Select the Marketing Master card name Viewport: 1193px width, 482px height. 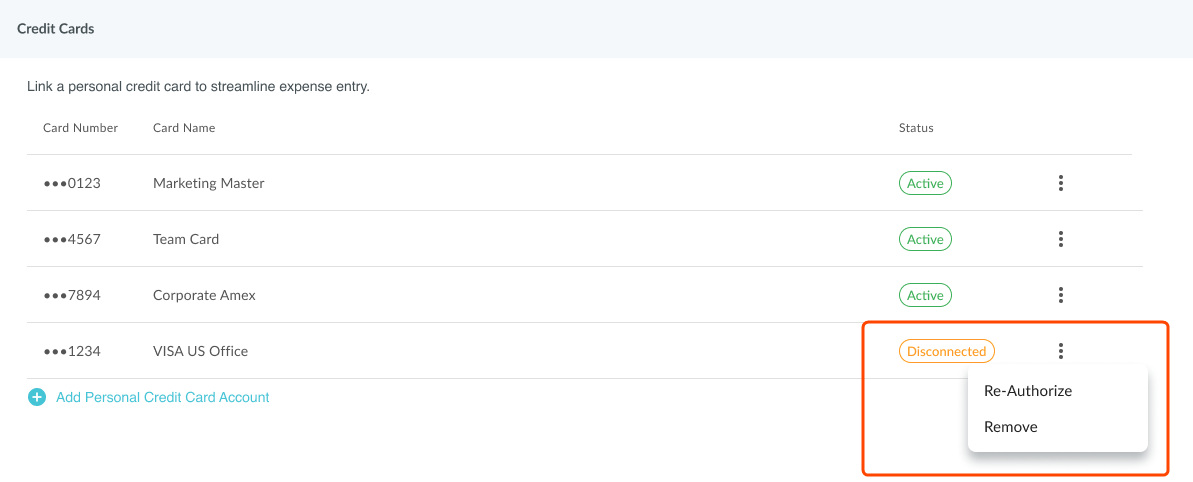(x=209, y=183)
